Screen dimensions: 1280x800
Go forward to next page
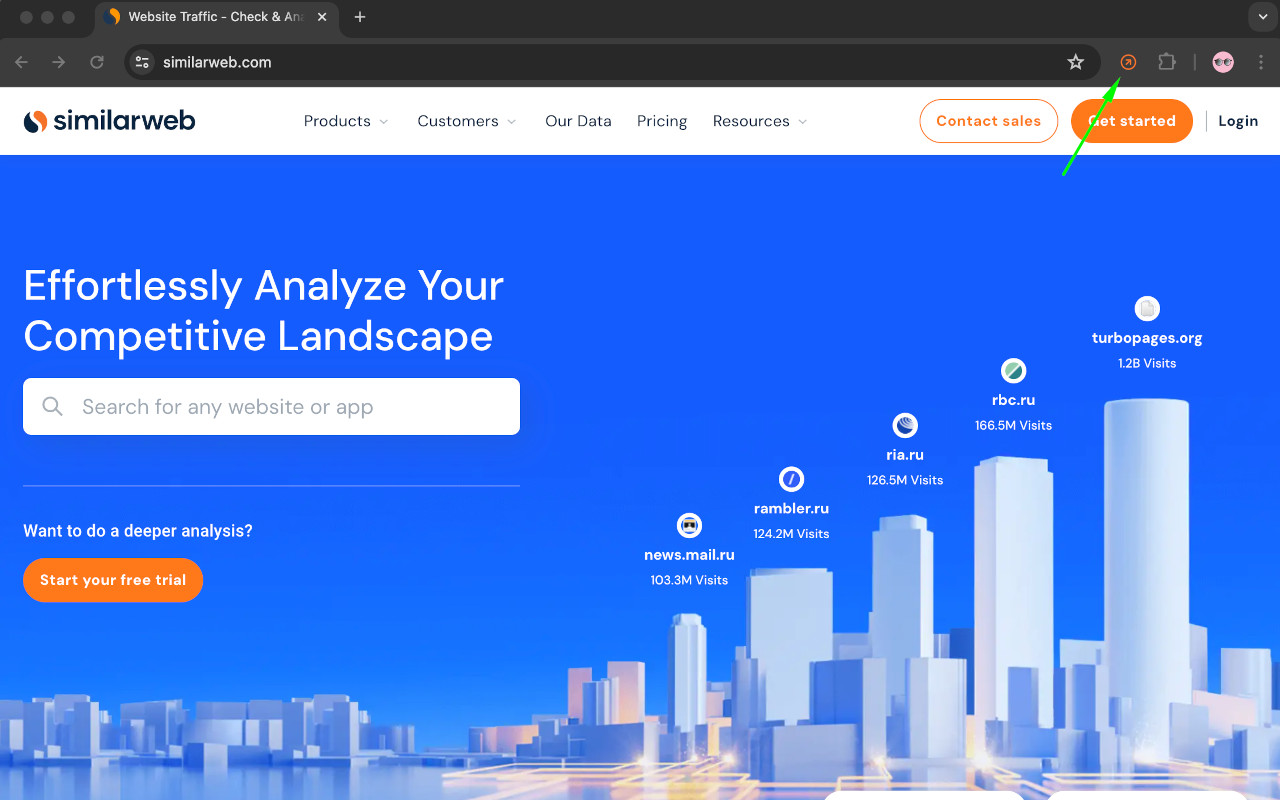pos(59,62)
